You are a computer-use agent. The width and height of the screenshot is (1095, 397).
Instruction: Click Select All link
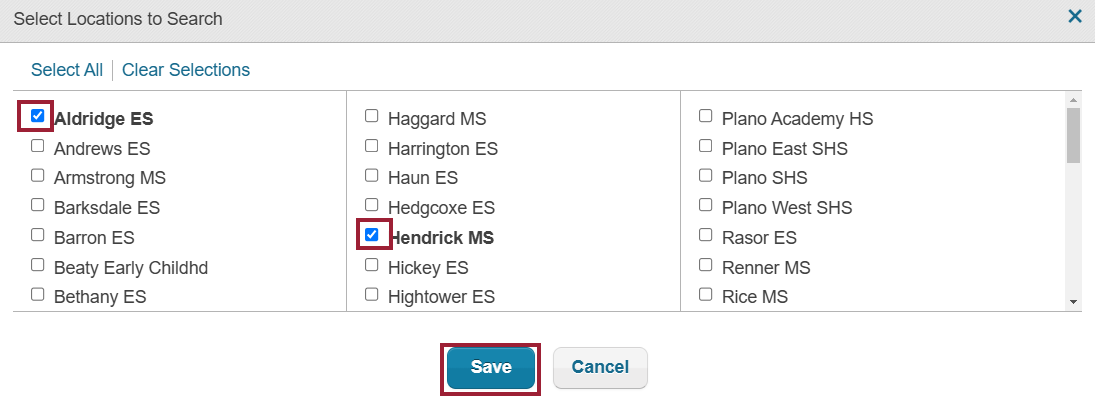67,70
